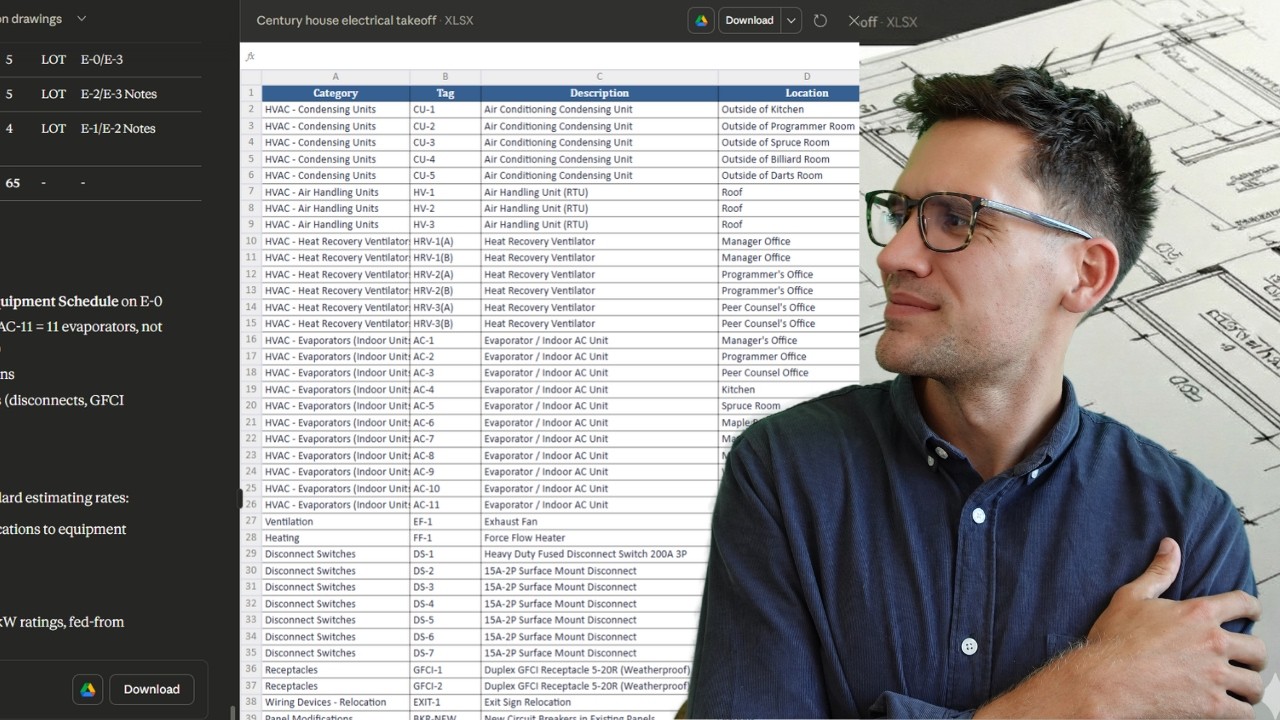The width and height of the screenshot is (1280, 720).
Task: Select the "Peer Counsel Office" cell in AC-3 row
Action: point(788,373)
